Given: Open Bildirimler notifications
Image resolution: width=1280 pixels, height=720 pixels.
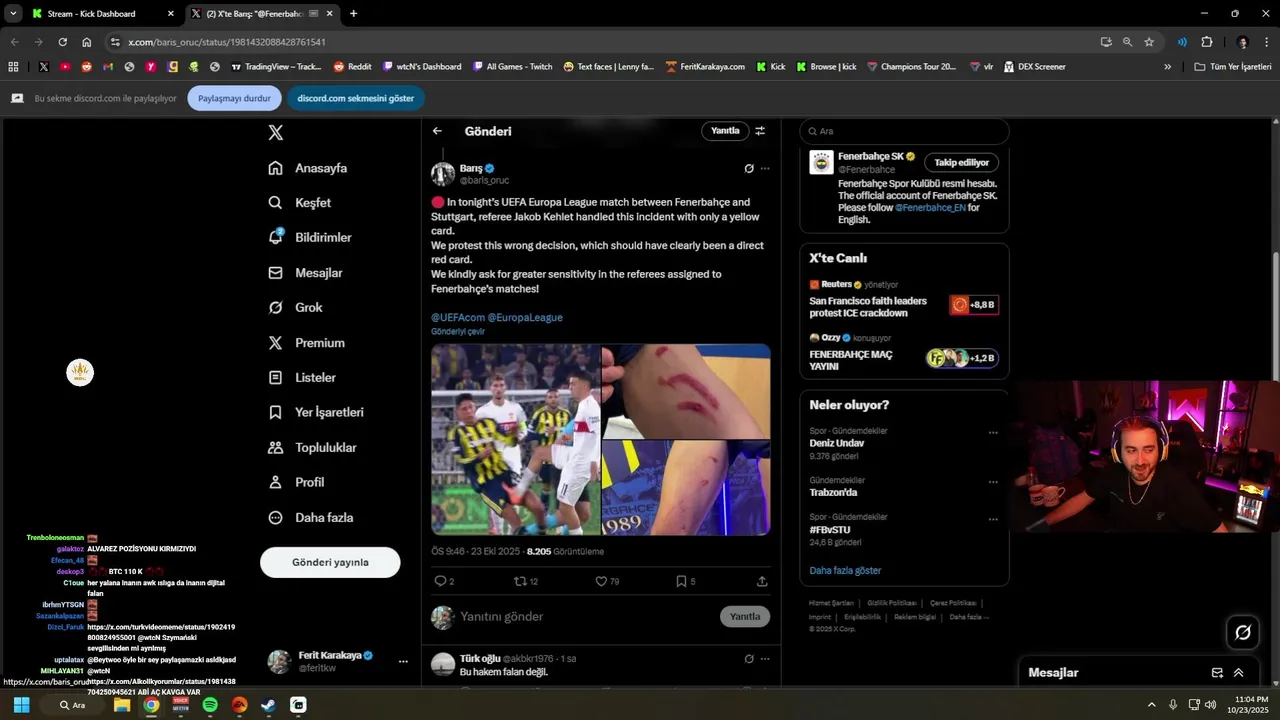Looking at the screenshot, I should (310, 238).
